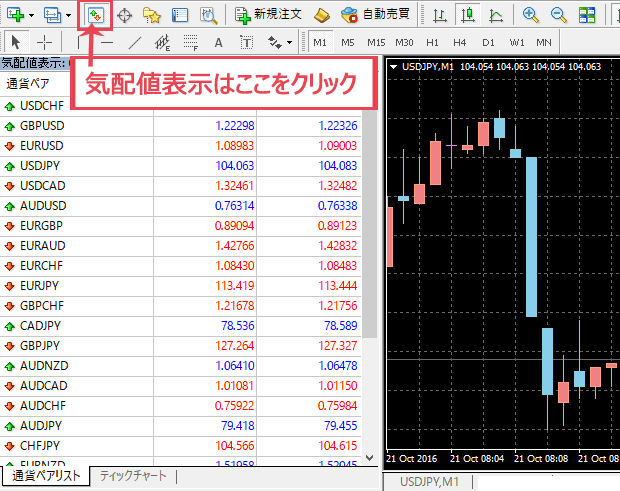Select the text label tool
The width and height of the screenshot is (620, 491).
tap(246, 42)
